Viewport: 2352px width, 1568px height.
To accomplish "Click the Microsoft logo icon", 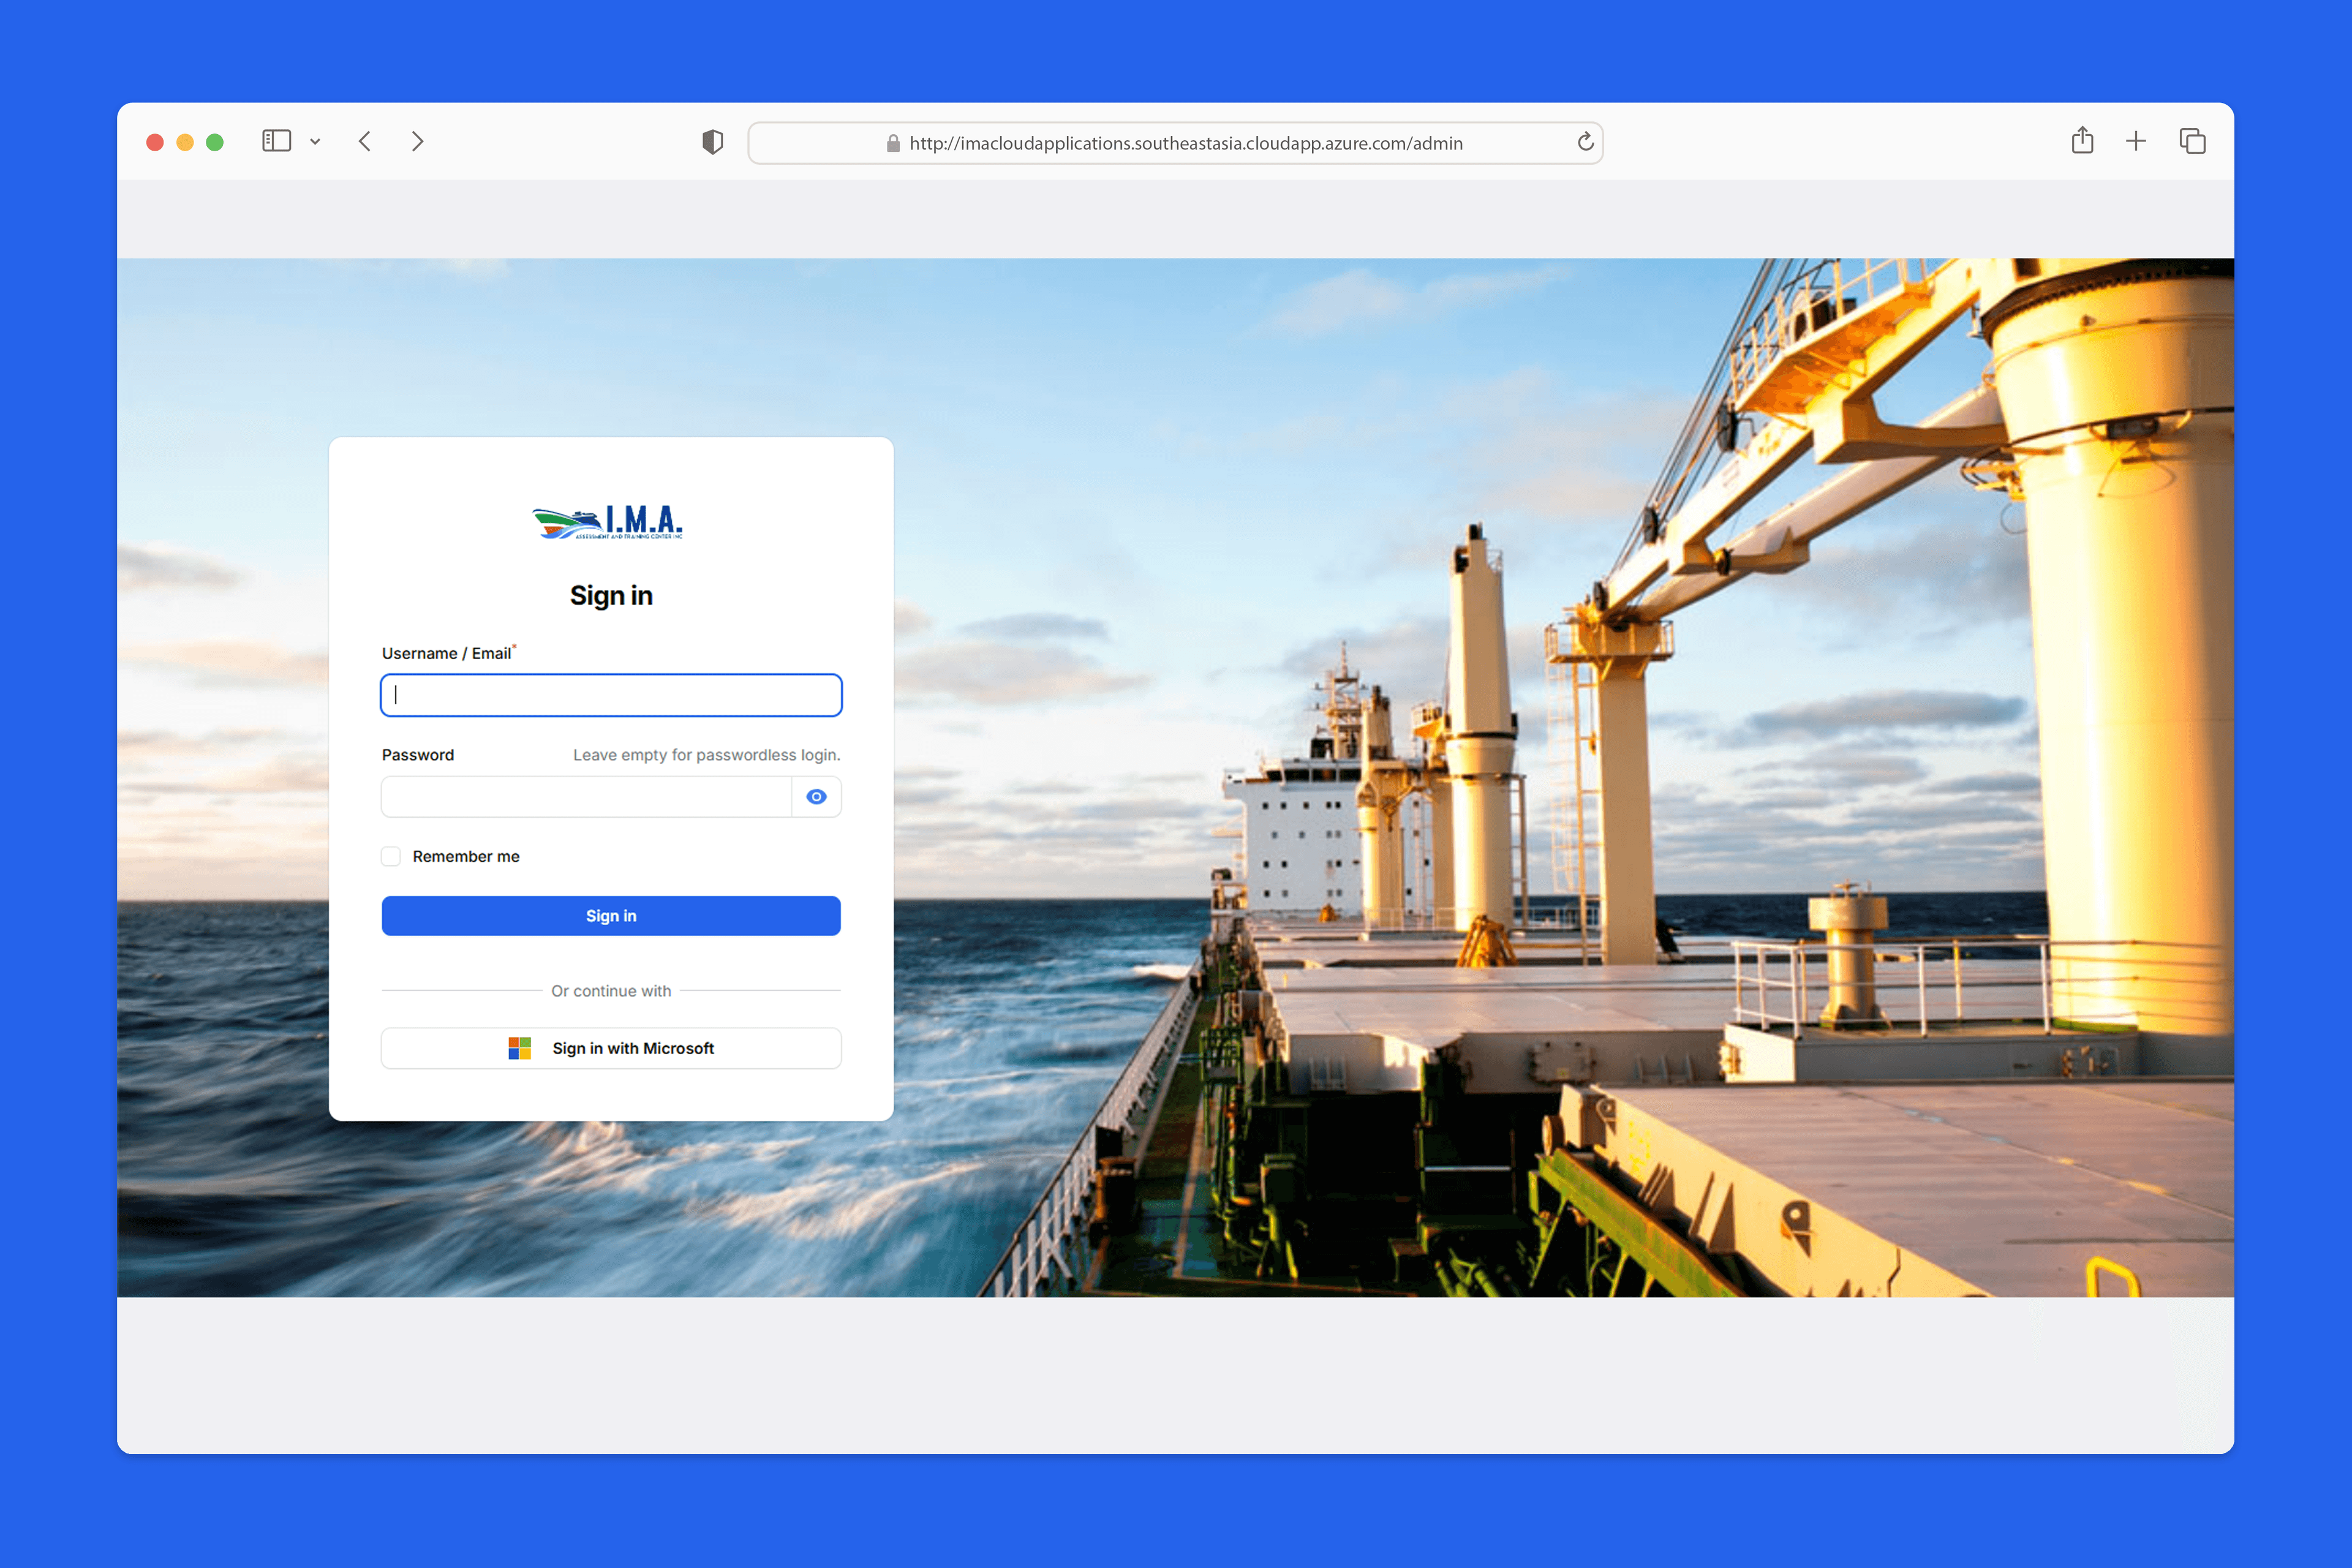I will point(520,1048).
